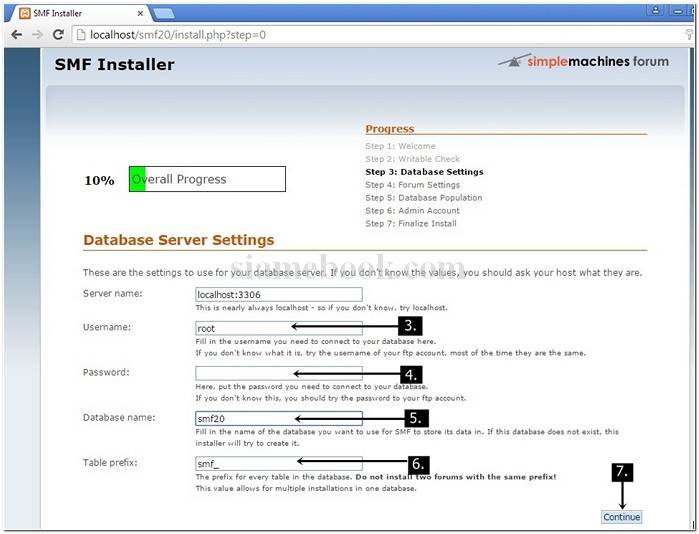
Task: Click the Table prefix field with smf_
Action: pyautogui.click(x=279, y=463)
